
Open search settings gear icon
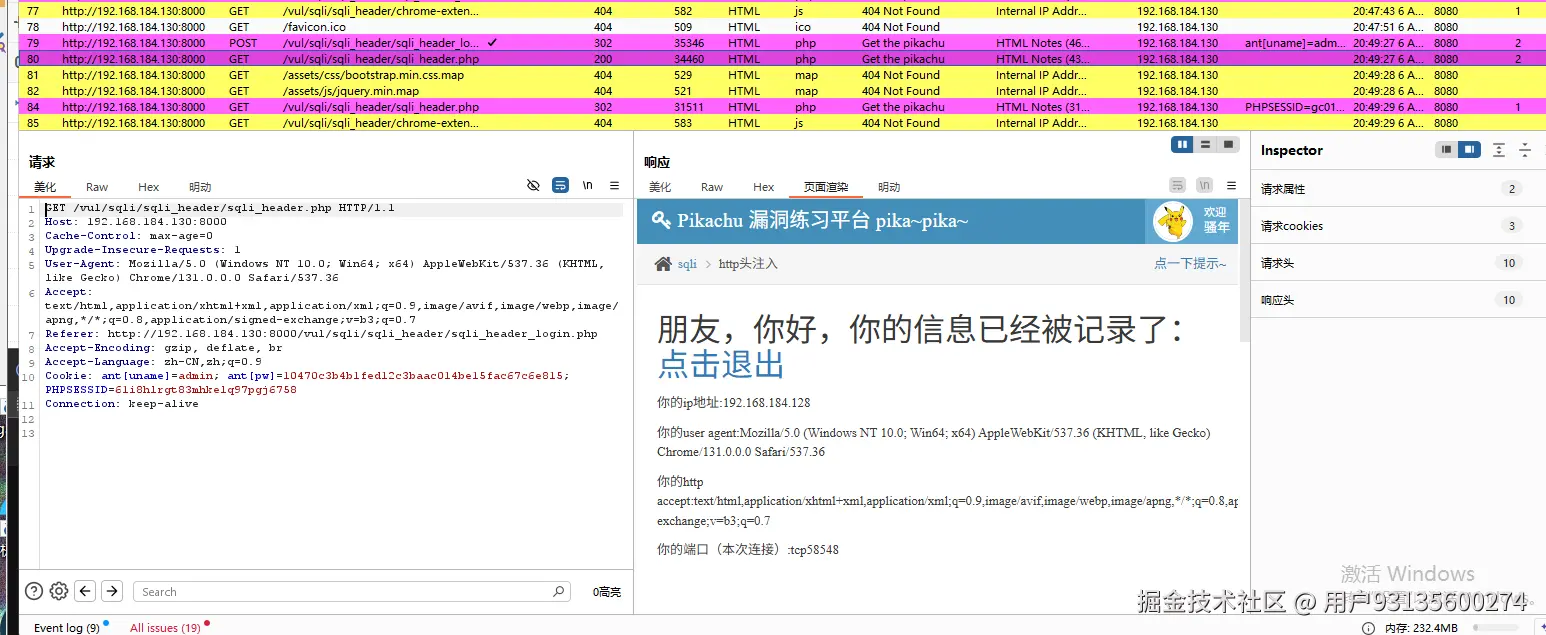(x=59, y=591)
